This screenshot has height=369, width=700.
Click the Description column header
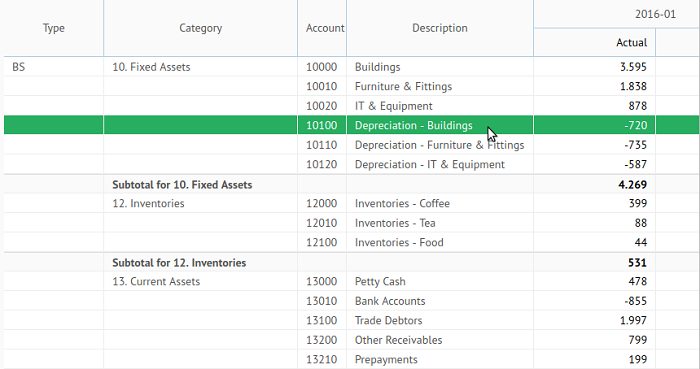pos(440,28)
